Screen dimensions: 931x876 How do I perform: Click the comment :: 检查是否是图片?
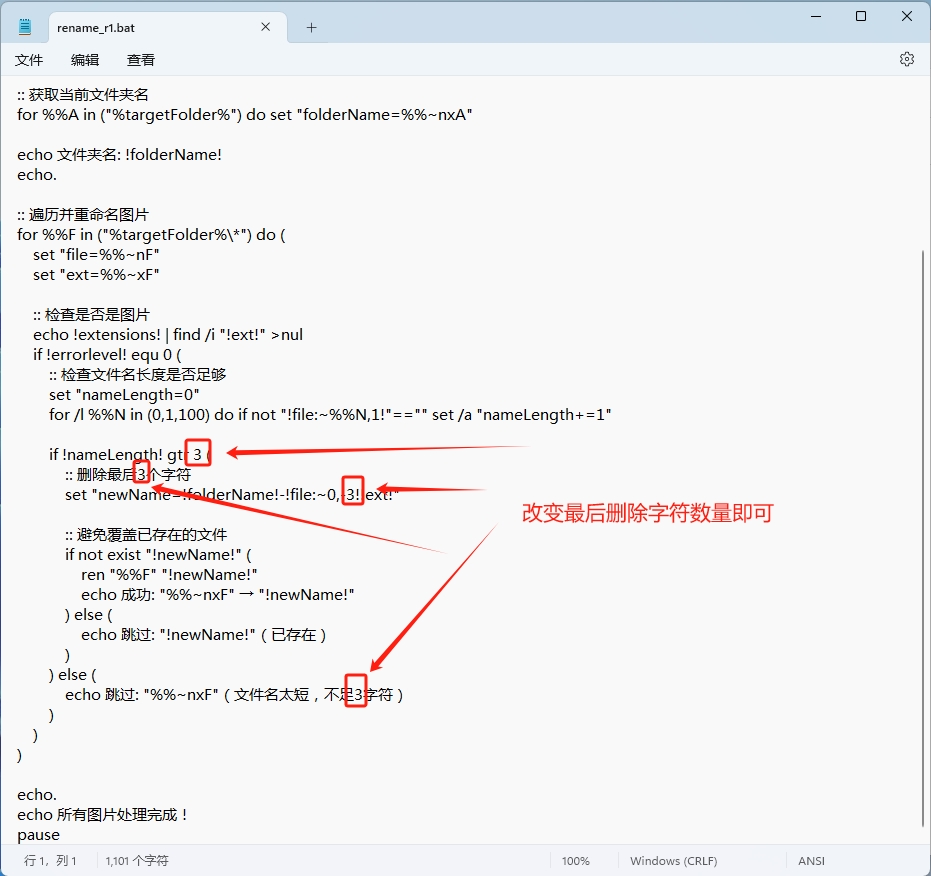(x=91, y=314)
